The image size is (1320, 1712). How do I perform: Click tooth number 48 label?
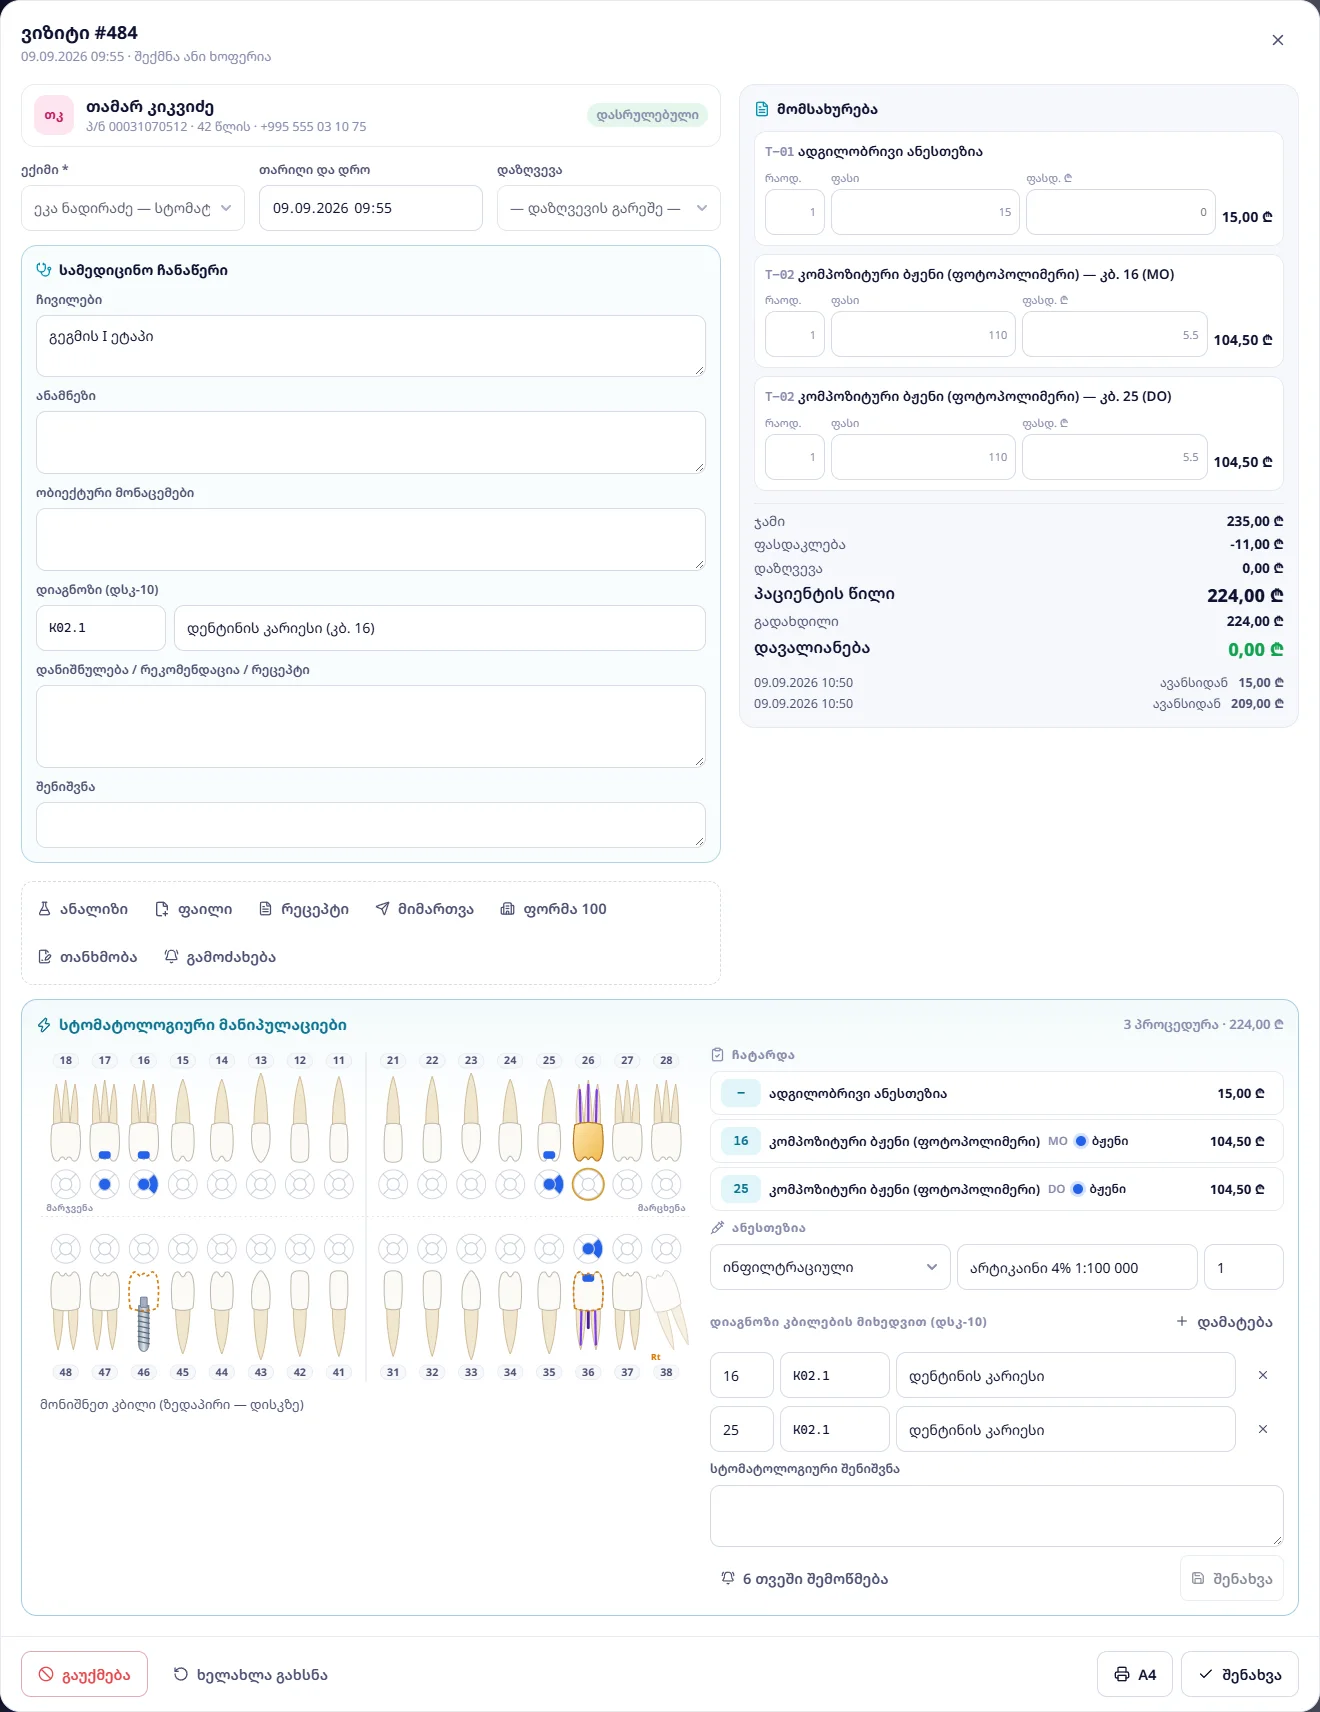pos(66,1372)
